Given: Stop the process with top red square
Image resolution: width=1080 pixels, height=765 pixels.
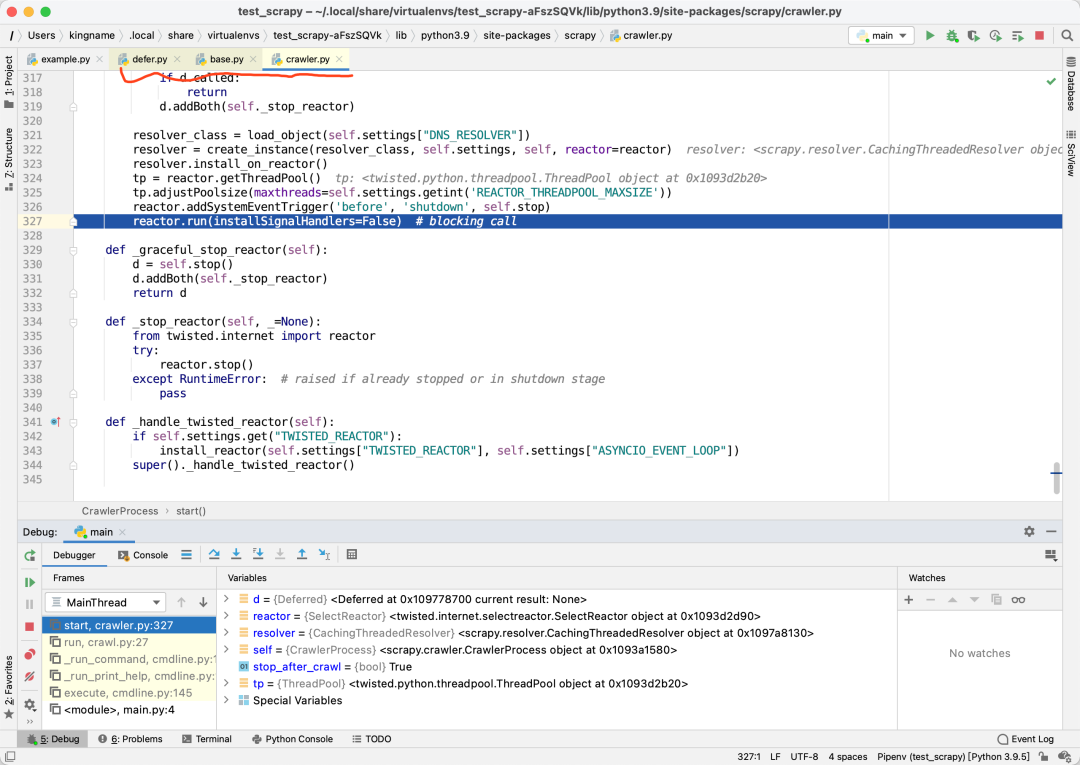Looking at the screenshot, I should [x=1039, y=36].
